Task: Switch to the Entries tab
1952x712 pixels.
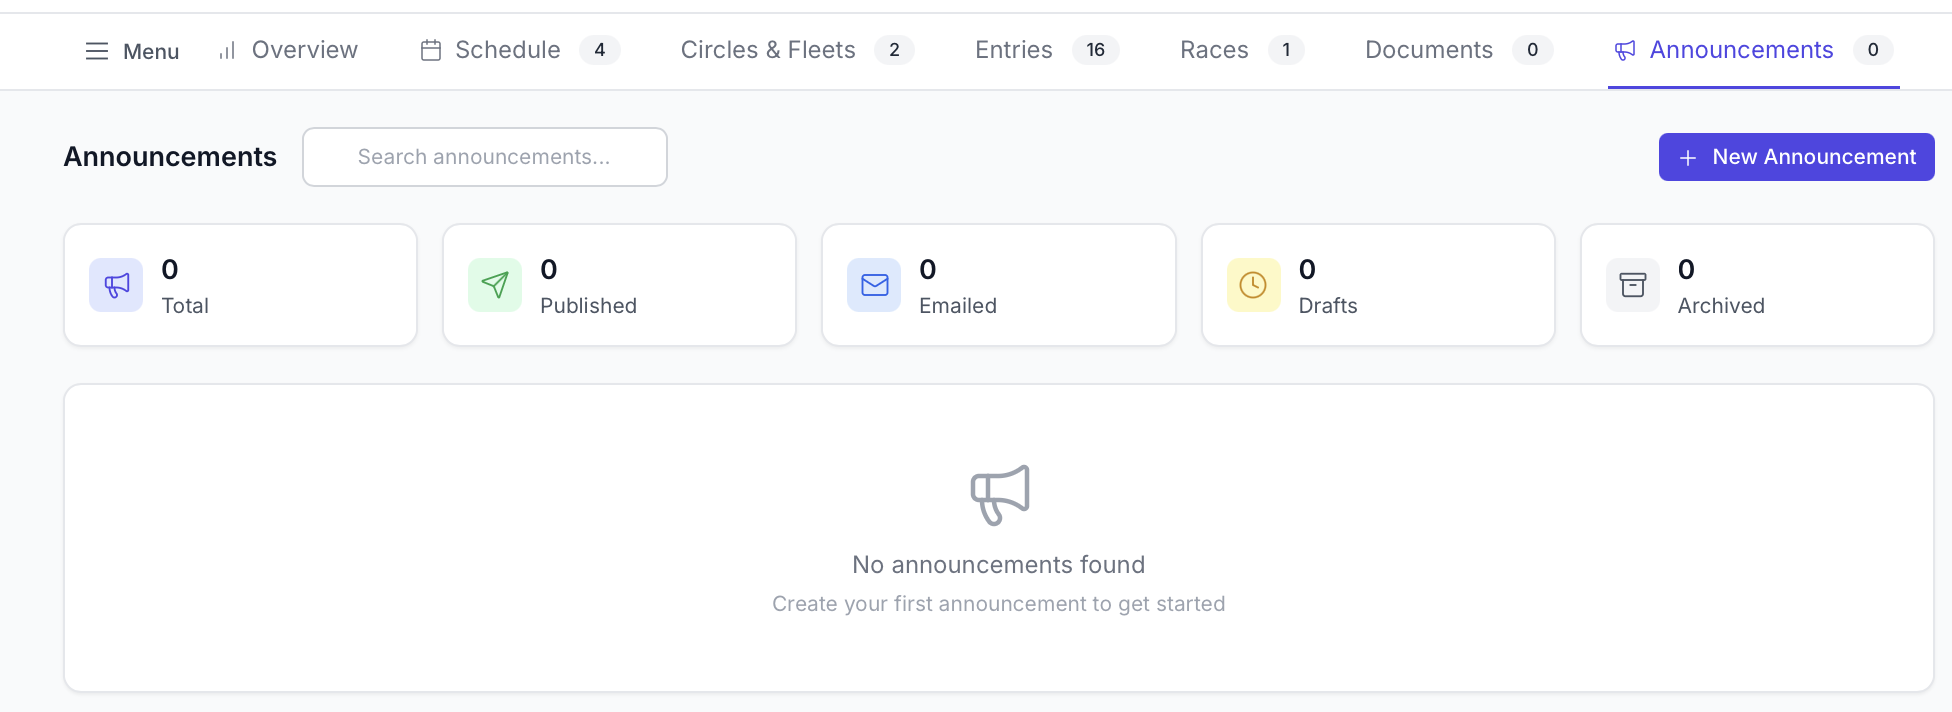Action: click(1013, 50)
